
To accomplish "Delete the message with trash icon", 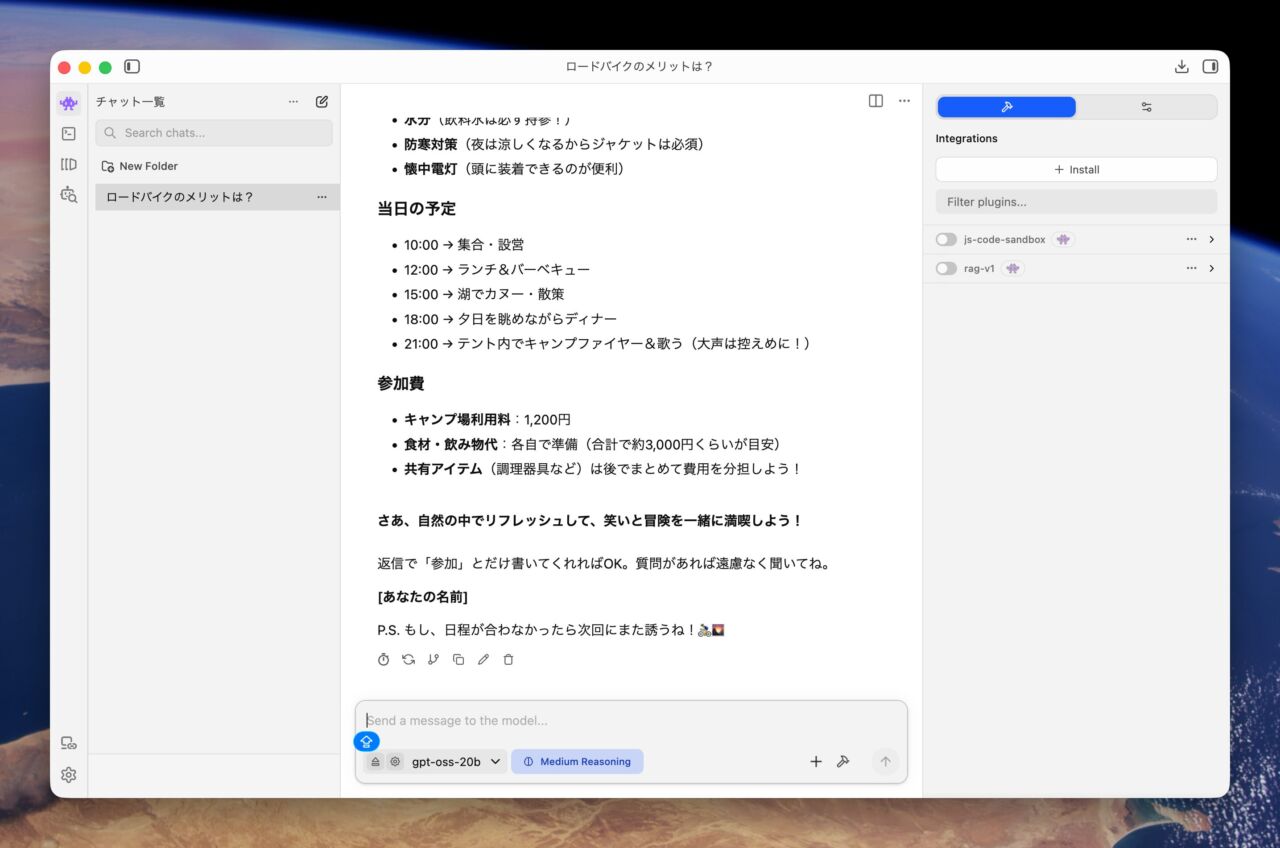I will pos(508,660).
